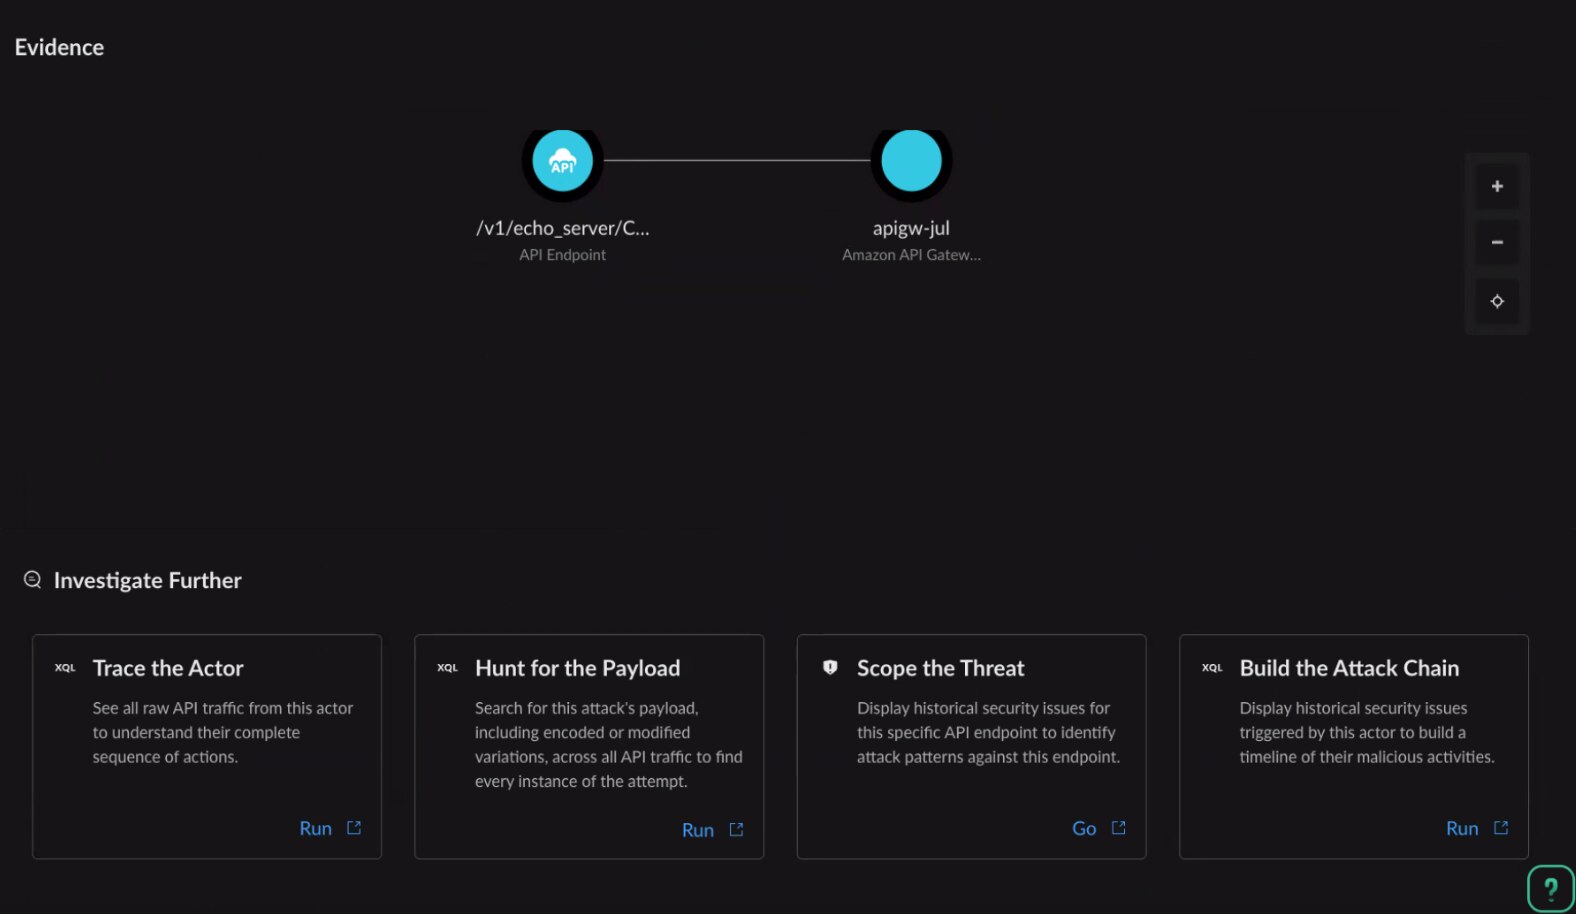The image size is (1576, 914).
Task: Click external link icon in Hunt for the Payload
Action: 737,830
